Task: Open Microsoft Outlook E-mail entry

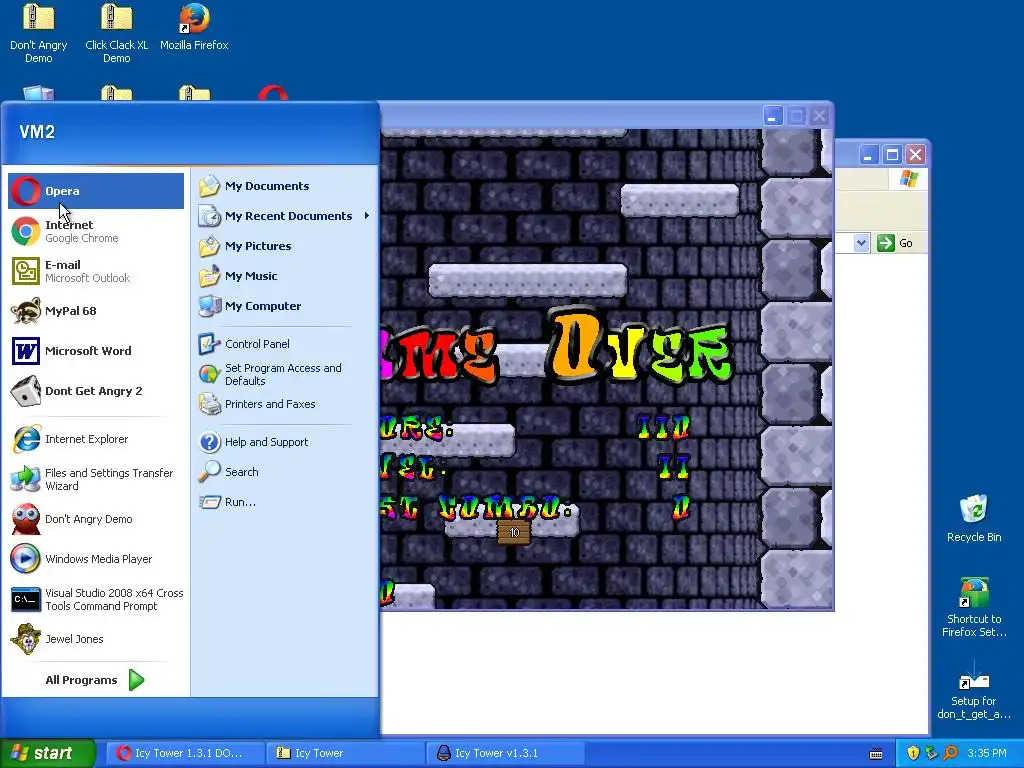Action: [x=96, y=271]
